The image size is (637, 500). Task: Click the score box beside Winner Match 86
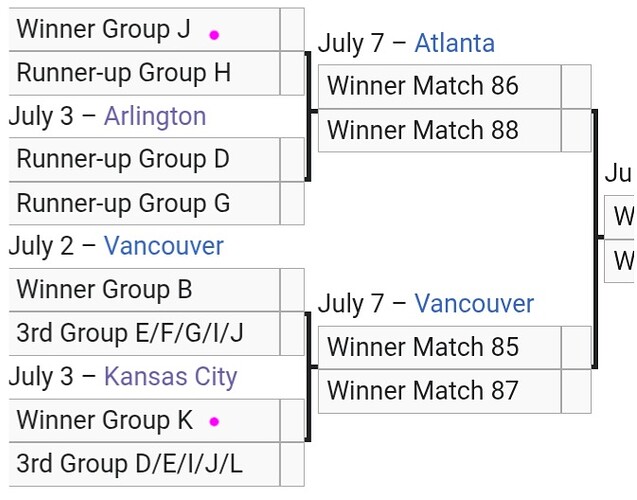[576, 87]
